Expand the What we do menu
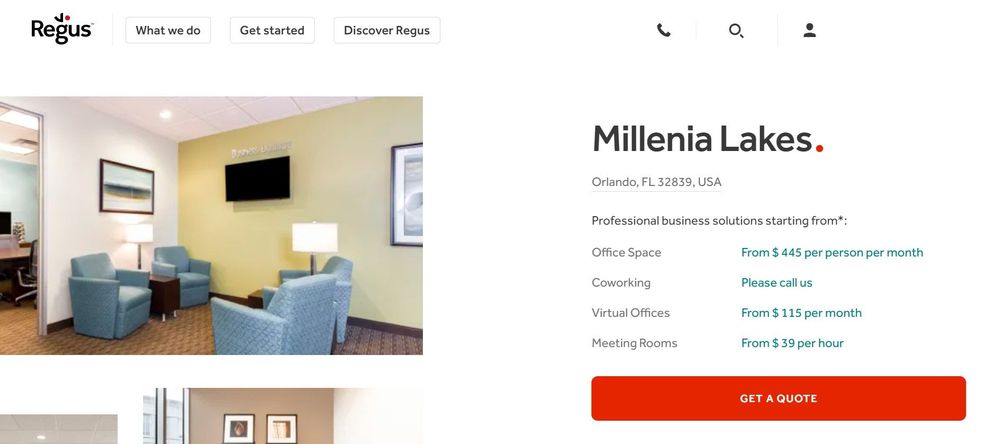Image resolution: width=1000 pixels, height=444 pixels. (168, 30)
